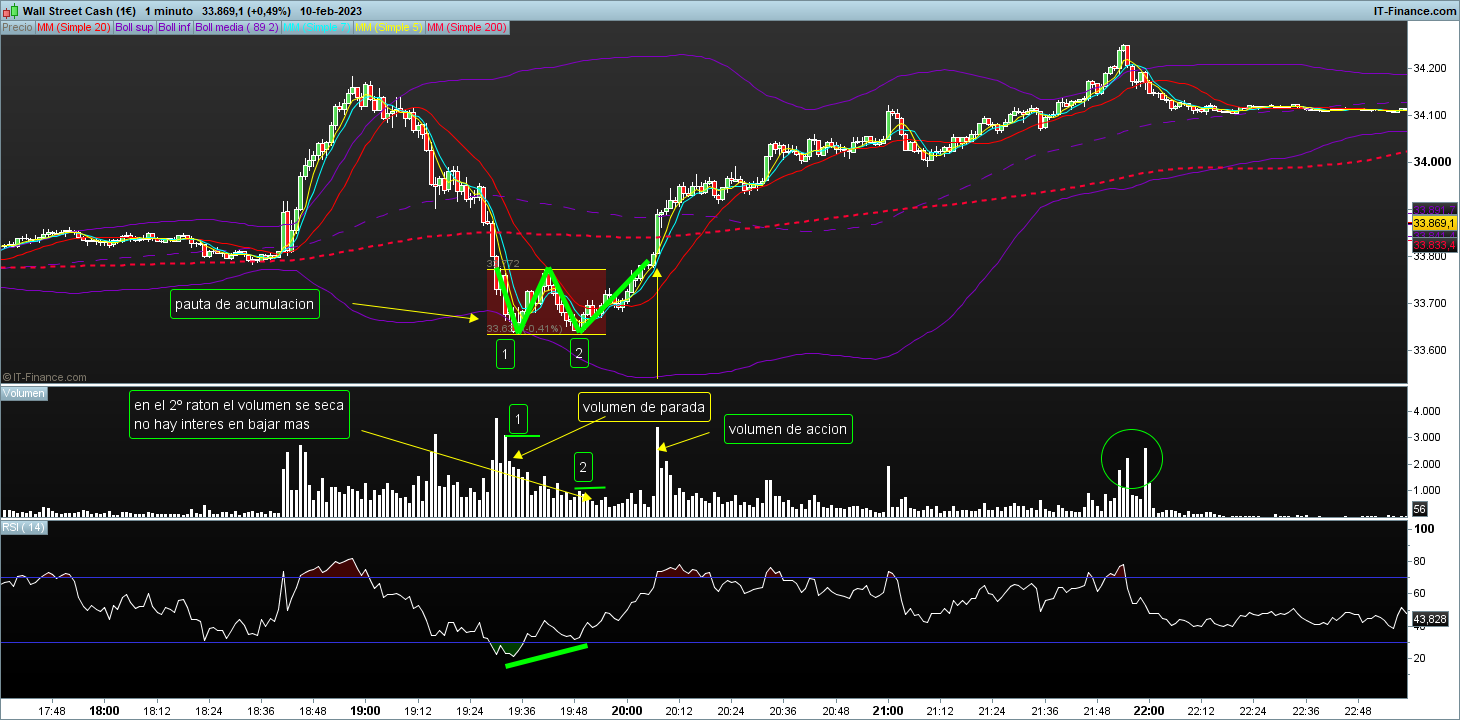Select the cyan MM (Simple 7) label
The image size is (1460, 720).
click(x=316, y=28)
